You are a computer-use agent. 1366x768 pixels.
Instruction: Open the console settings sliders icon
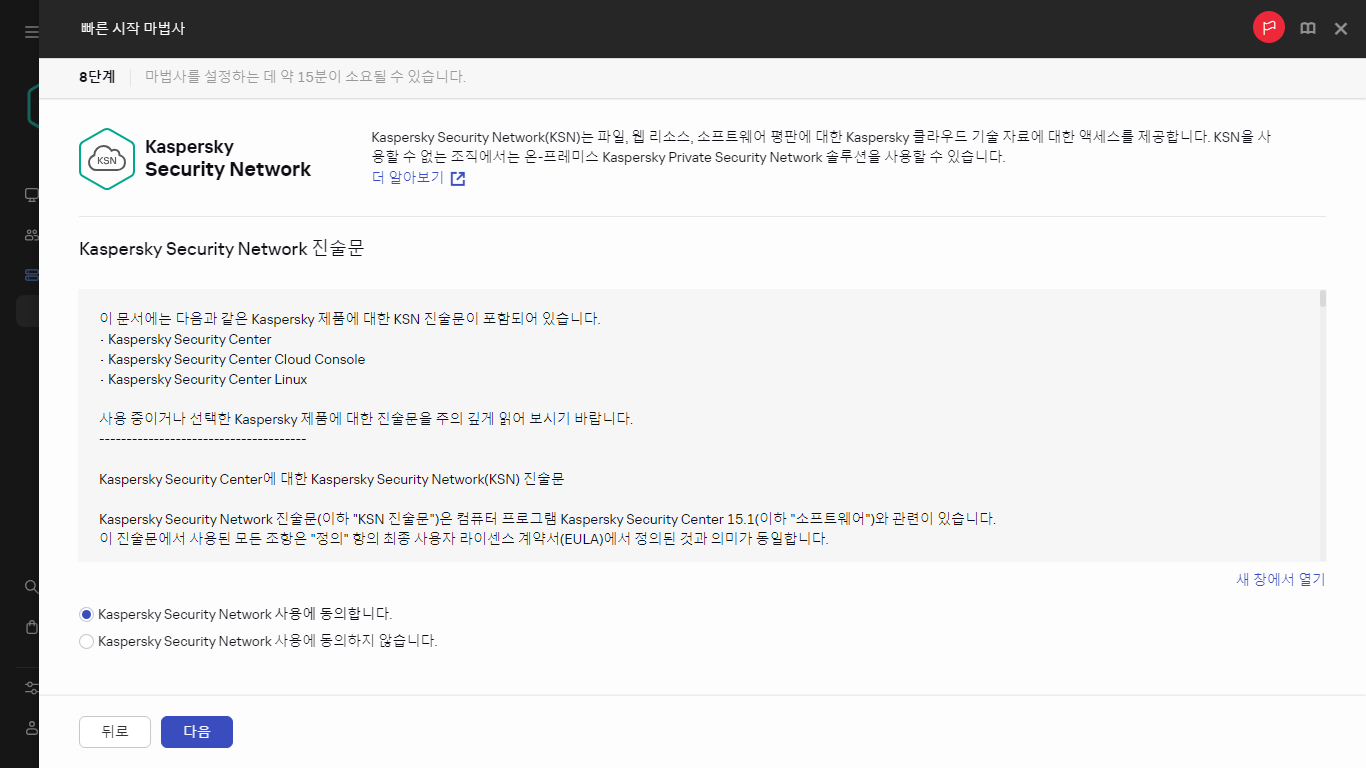click(31, 688)
